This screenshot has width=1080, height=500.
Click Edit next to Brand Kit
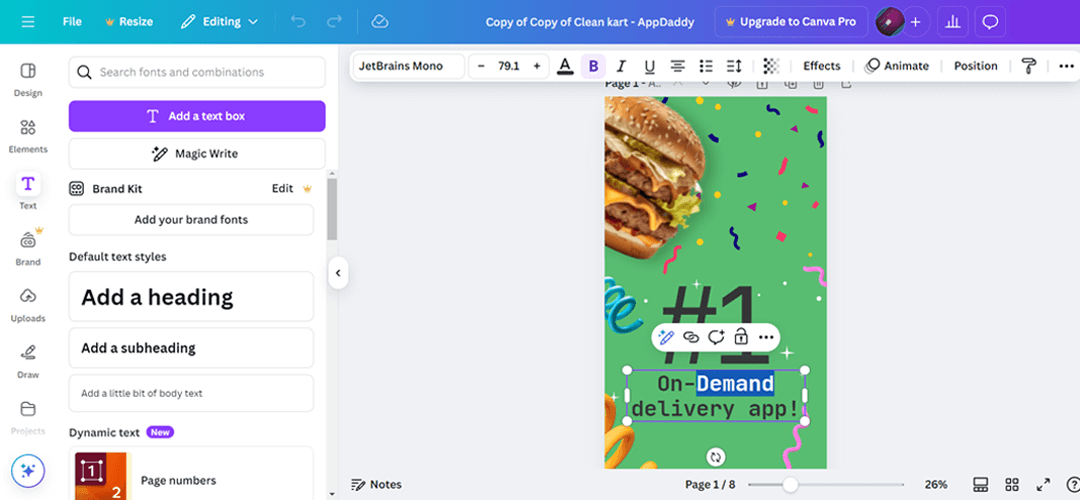[x=282, y=188]
